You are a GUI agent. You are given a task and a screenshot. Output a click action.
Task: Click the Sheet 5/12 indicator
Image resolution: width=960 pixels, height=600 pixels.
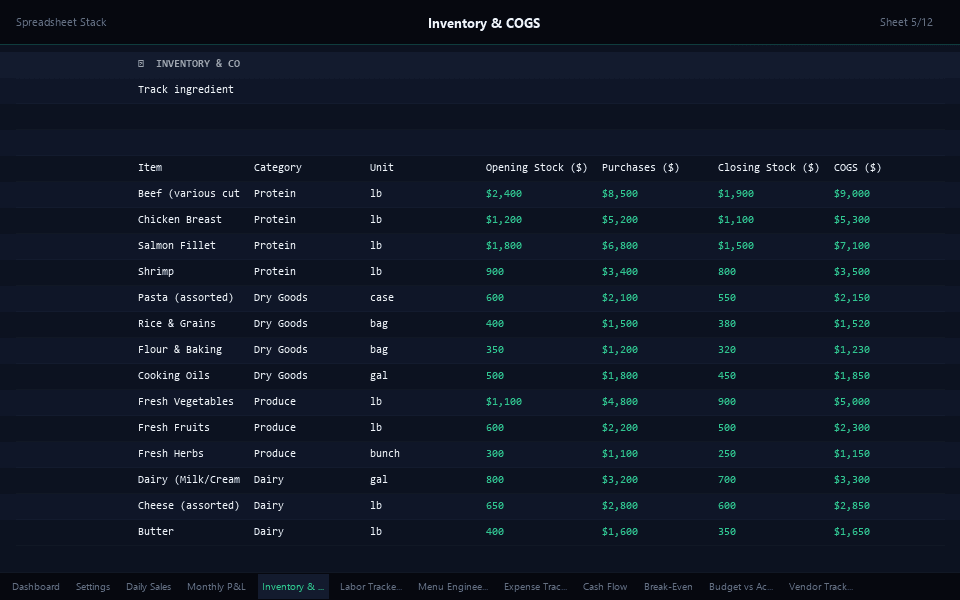[906, 22]
